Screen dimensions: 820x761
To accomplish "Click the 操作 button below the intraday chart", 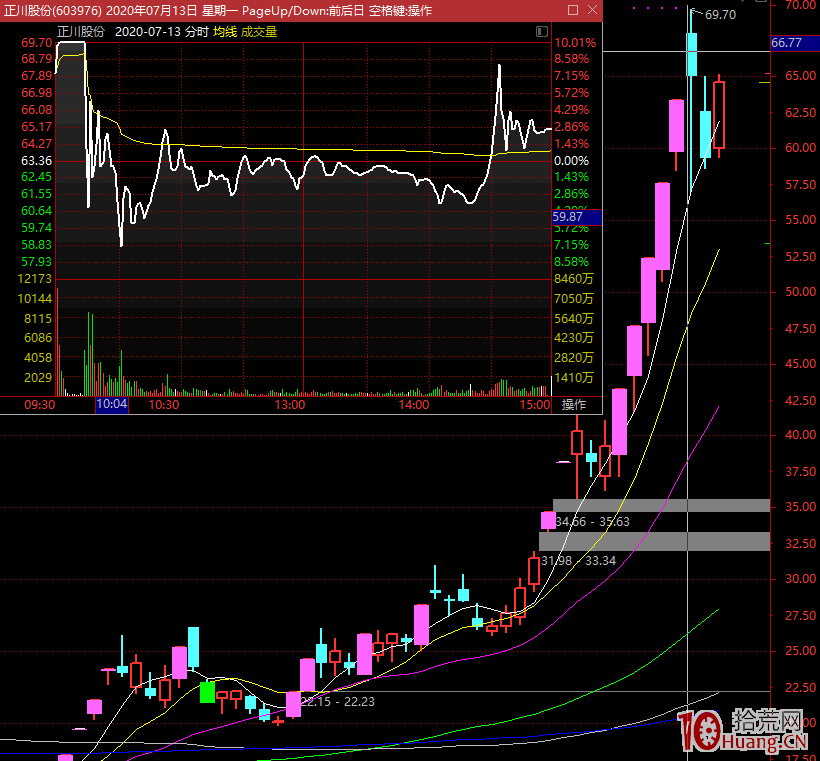I will pyautogui.click(x=574, y=405).
